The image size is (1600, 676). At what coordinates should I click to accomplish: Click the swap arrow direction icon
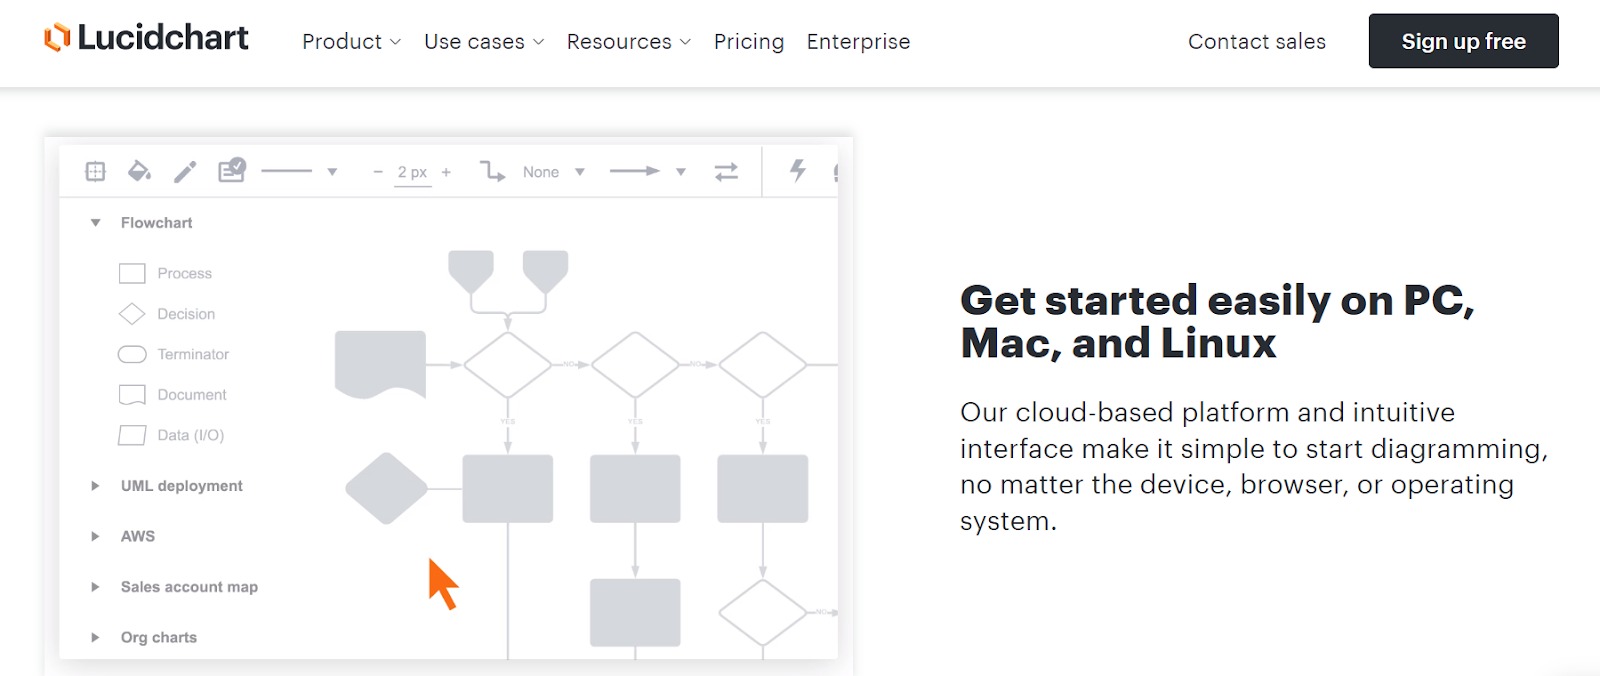click(x=726, y=172)
